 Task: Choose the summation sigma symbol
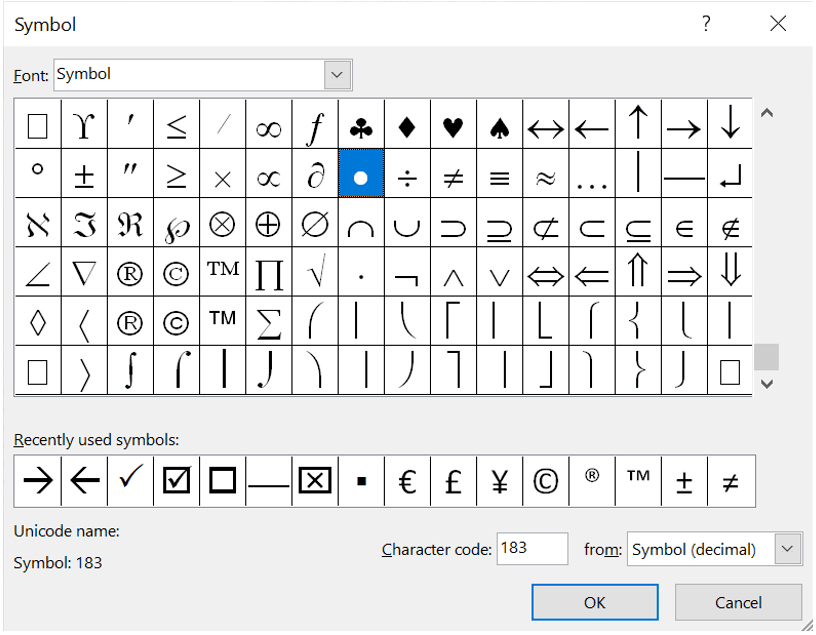pyautogui.click(x=268, y=322)
